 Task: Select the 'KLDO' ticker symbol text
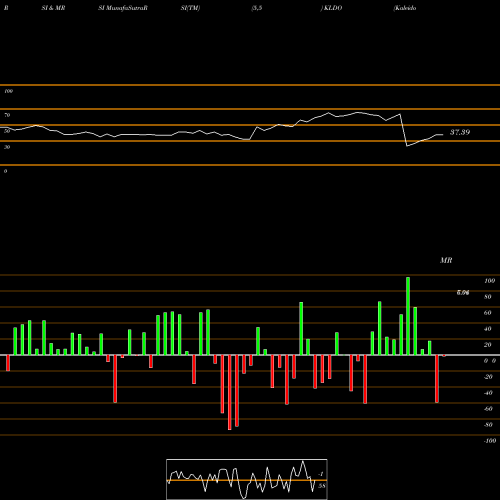[x=333, y=8]
